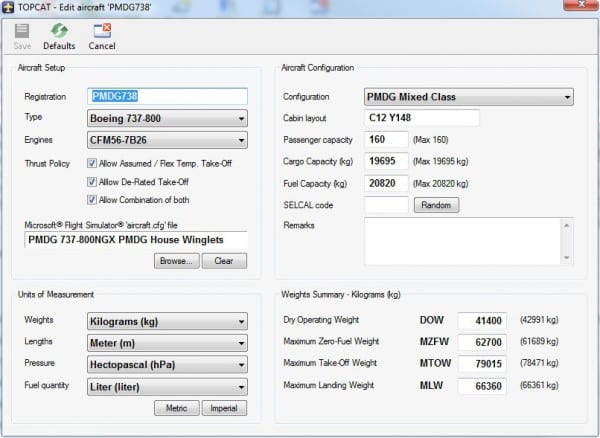Uncheck Allow De-Rated Take-Off checkbox
600x438 pixels.
tap(93, 181)
